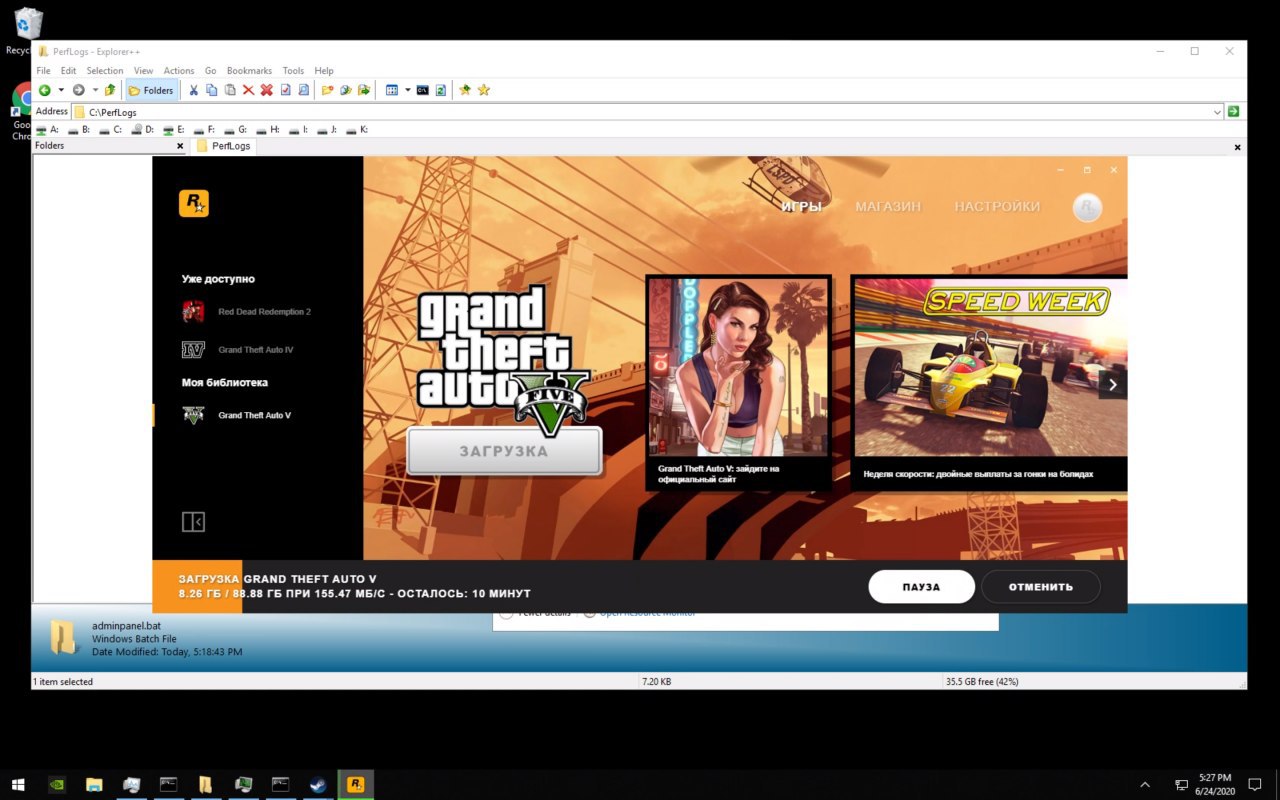Open the НАСТРОЙКИ tab
1280x800 pixels.
coord(997,206)
